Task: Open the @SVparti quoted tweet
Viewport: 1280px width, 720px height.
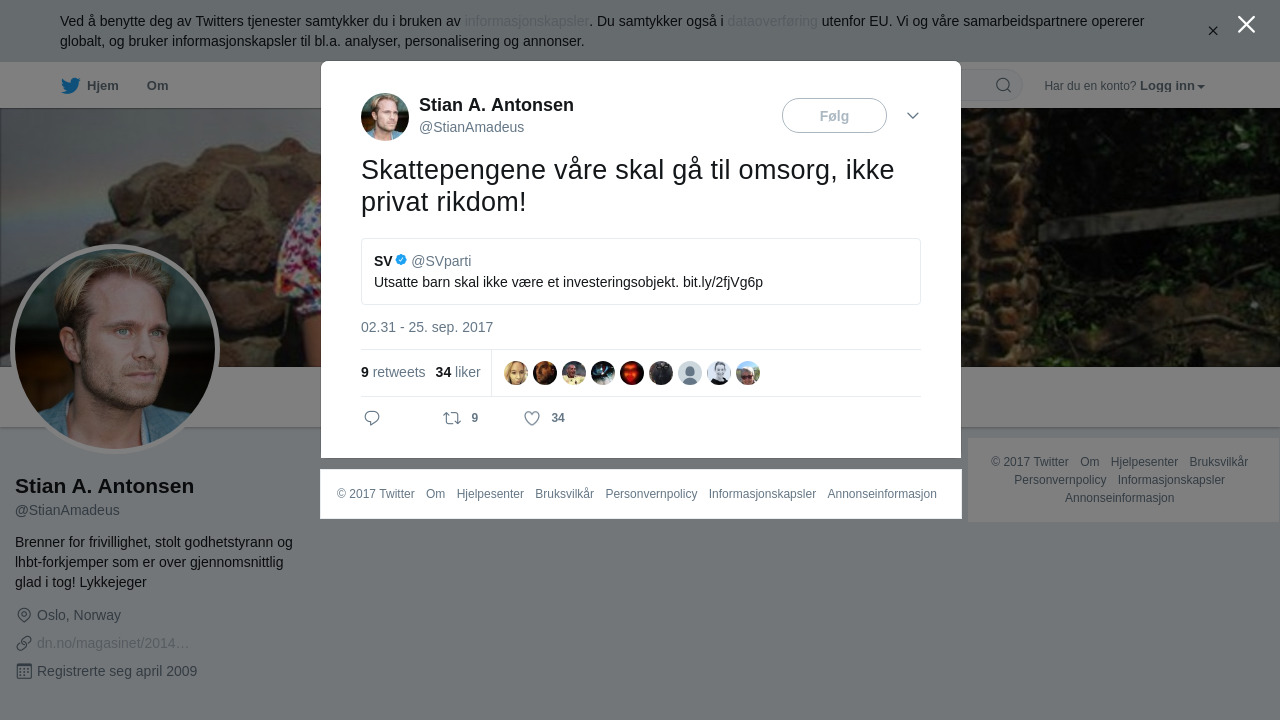Action: (640, 271)
